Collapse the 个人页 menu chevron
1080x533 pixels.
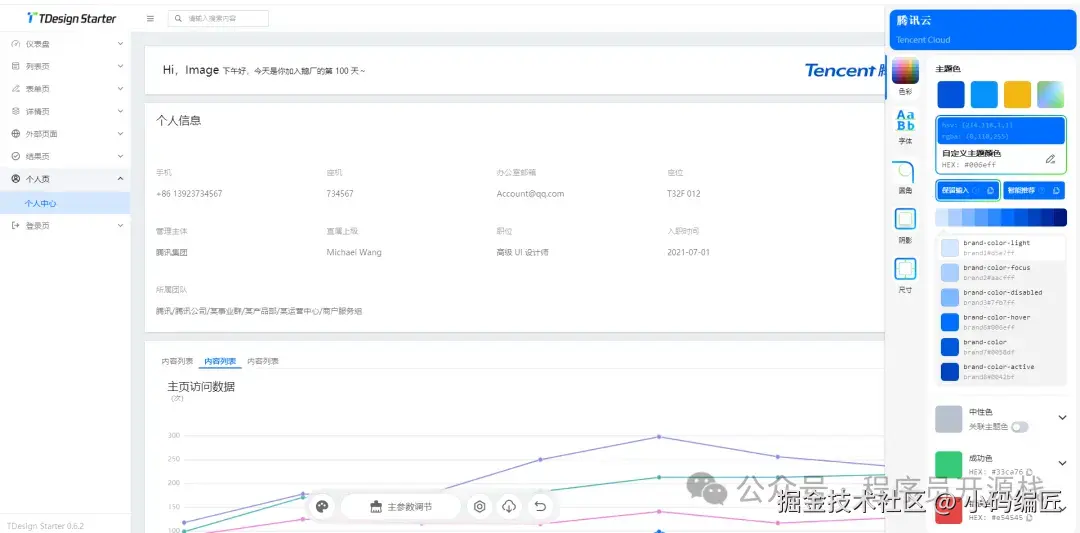point(120,179)
